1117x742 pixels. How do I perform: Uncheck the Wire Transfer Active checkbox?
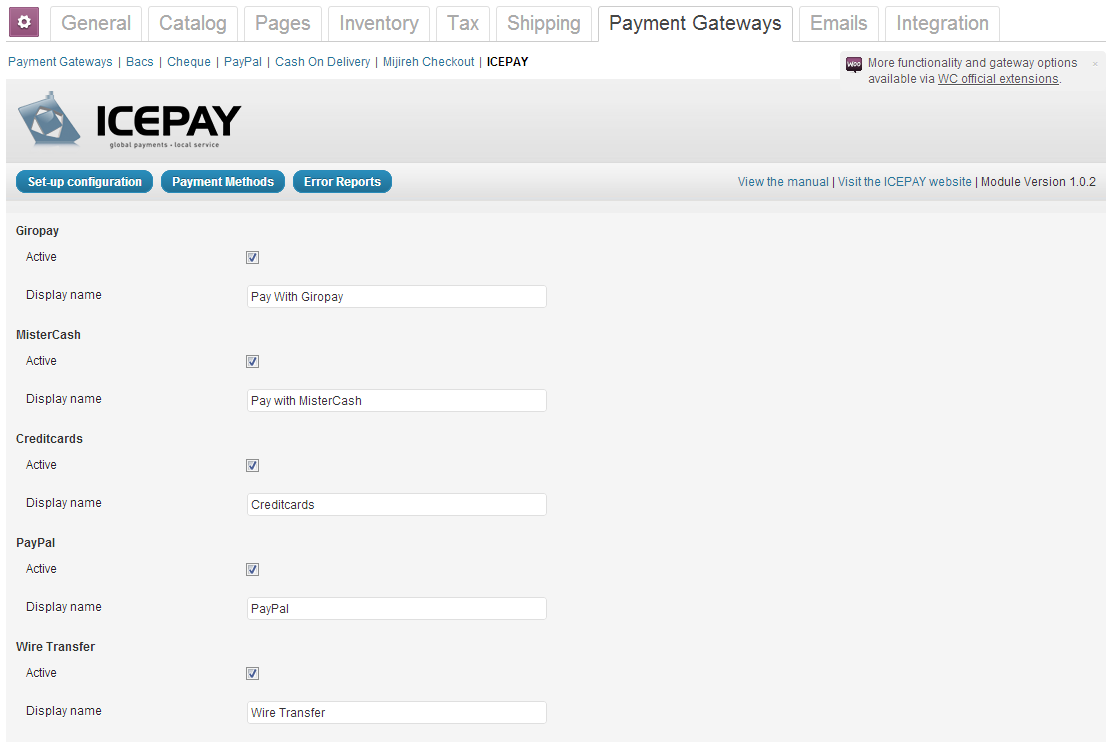pos(252,673)
